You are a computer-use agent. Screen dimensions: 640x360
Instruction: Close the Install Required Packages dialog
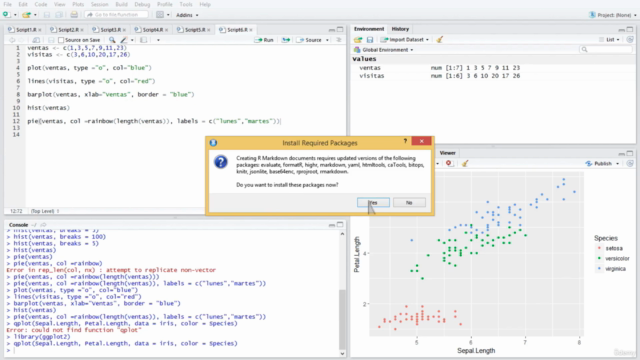(x=421, y=141)
